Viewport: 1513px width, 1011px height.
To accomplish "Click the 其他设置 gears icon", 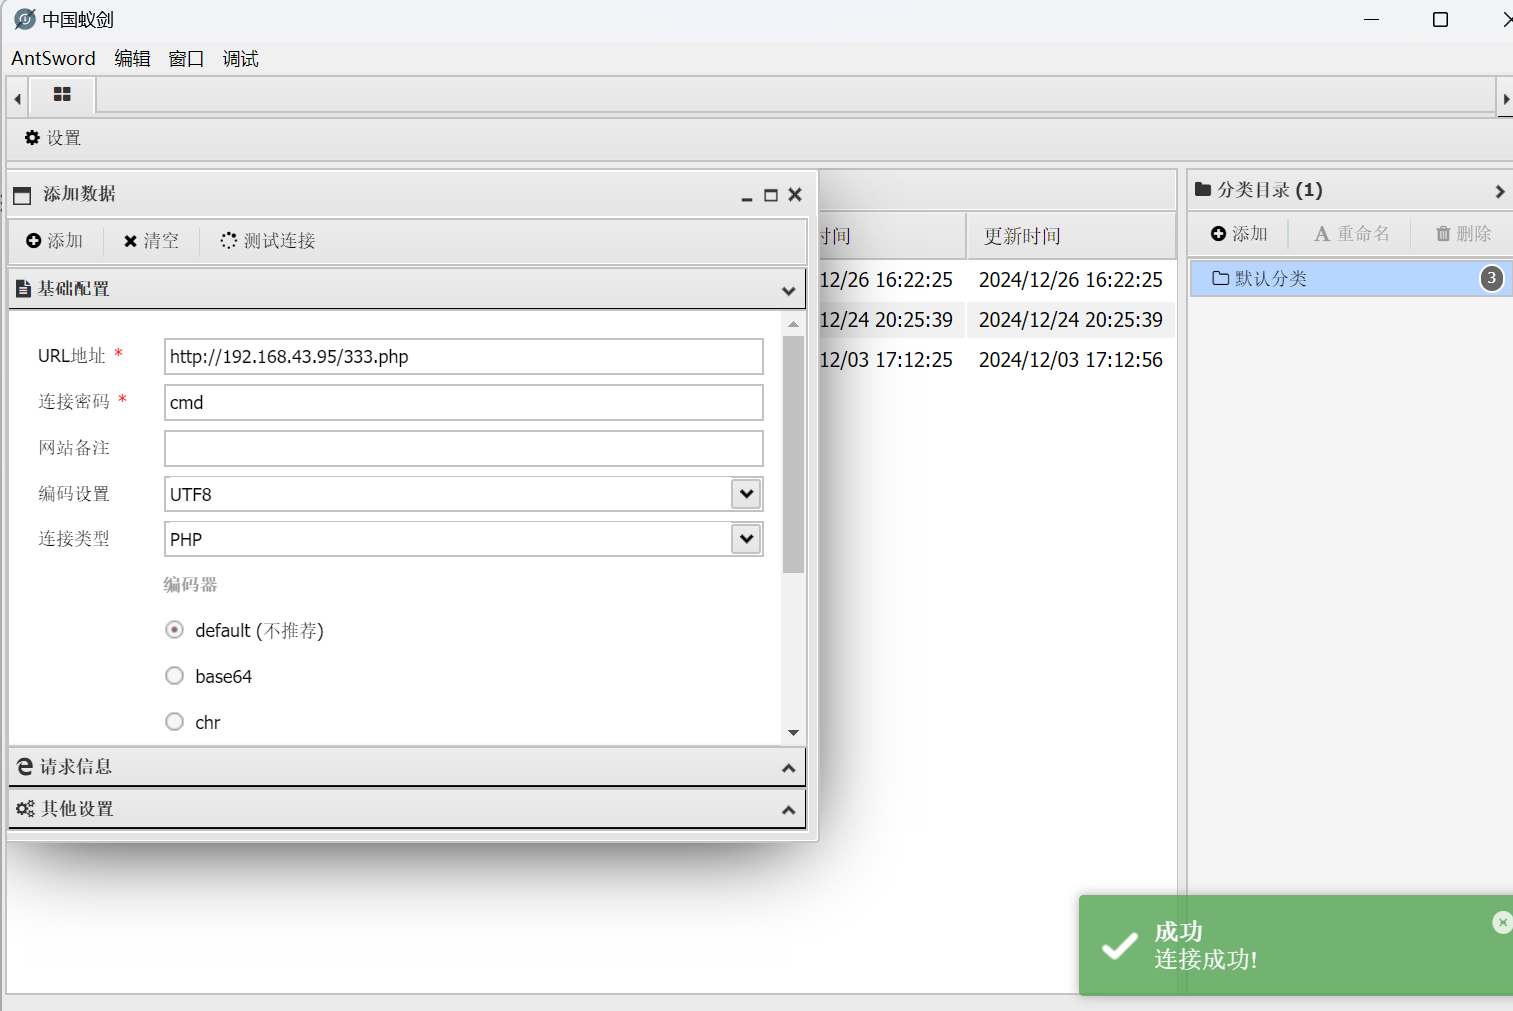I will [x=25, y=809].
